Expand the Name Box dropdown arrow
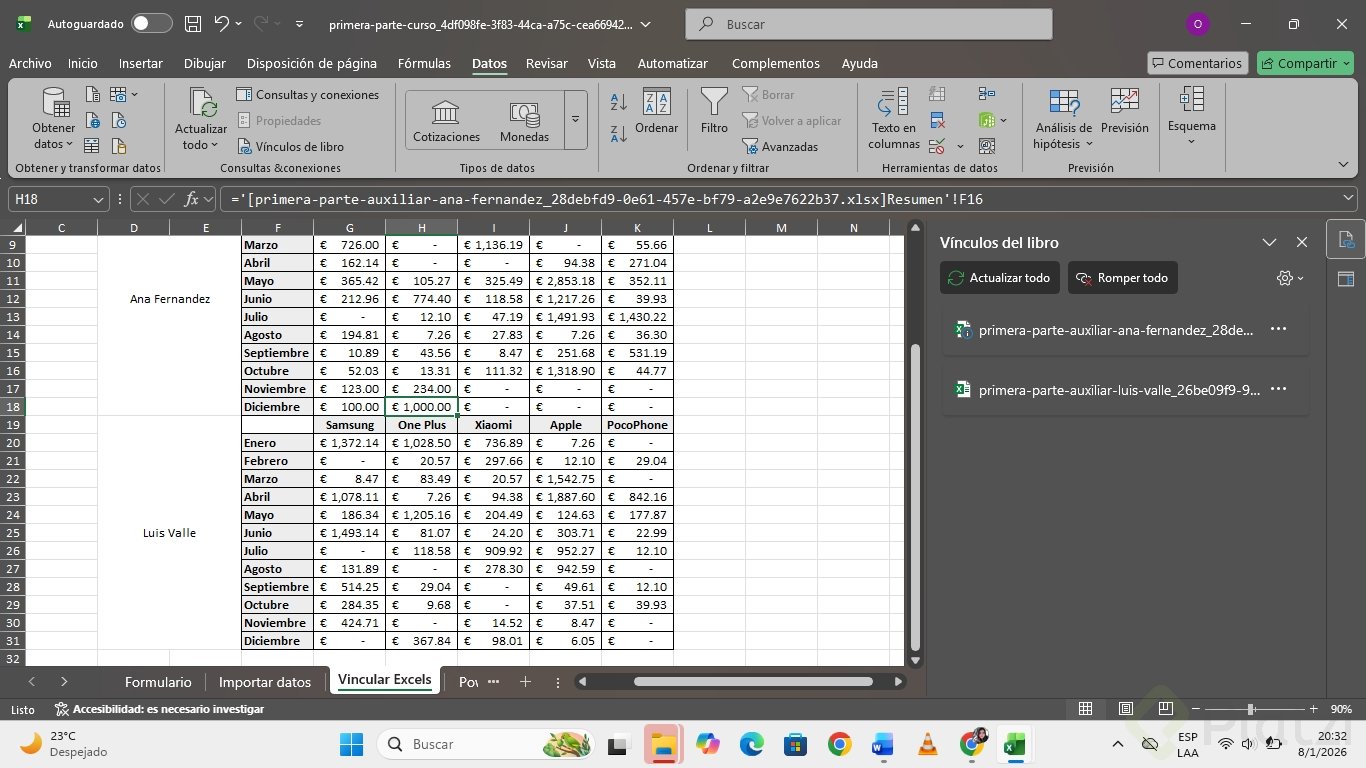1366x768 pixels. [98, 199]
